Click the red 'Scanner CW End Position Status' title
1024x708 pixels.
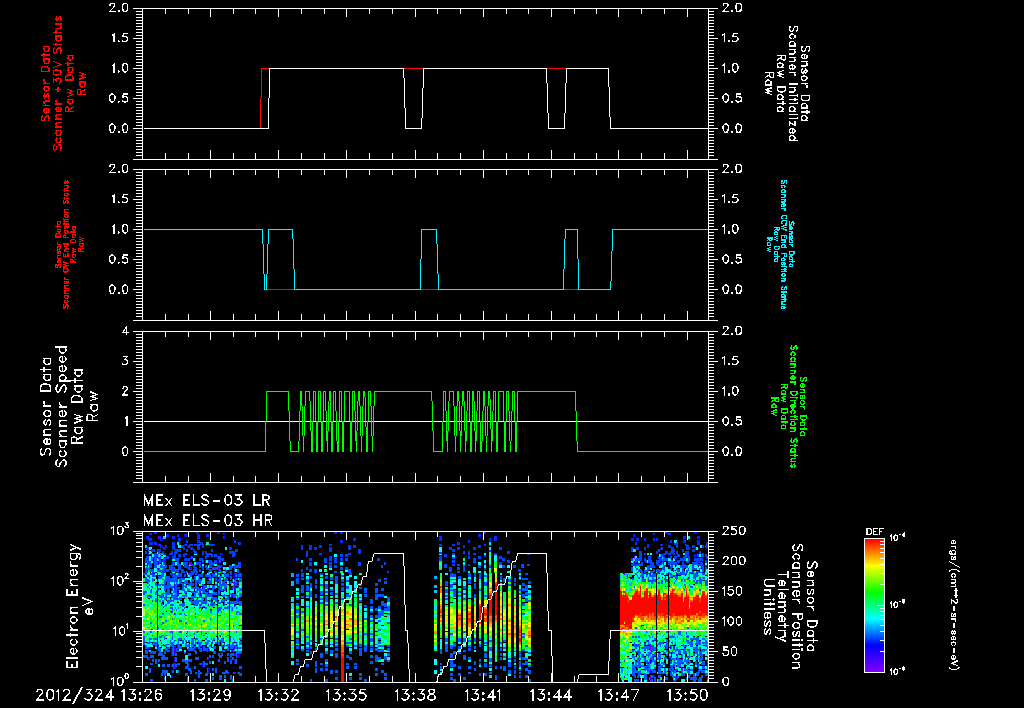coord(70,244)
